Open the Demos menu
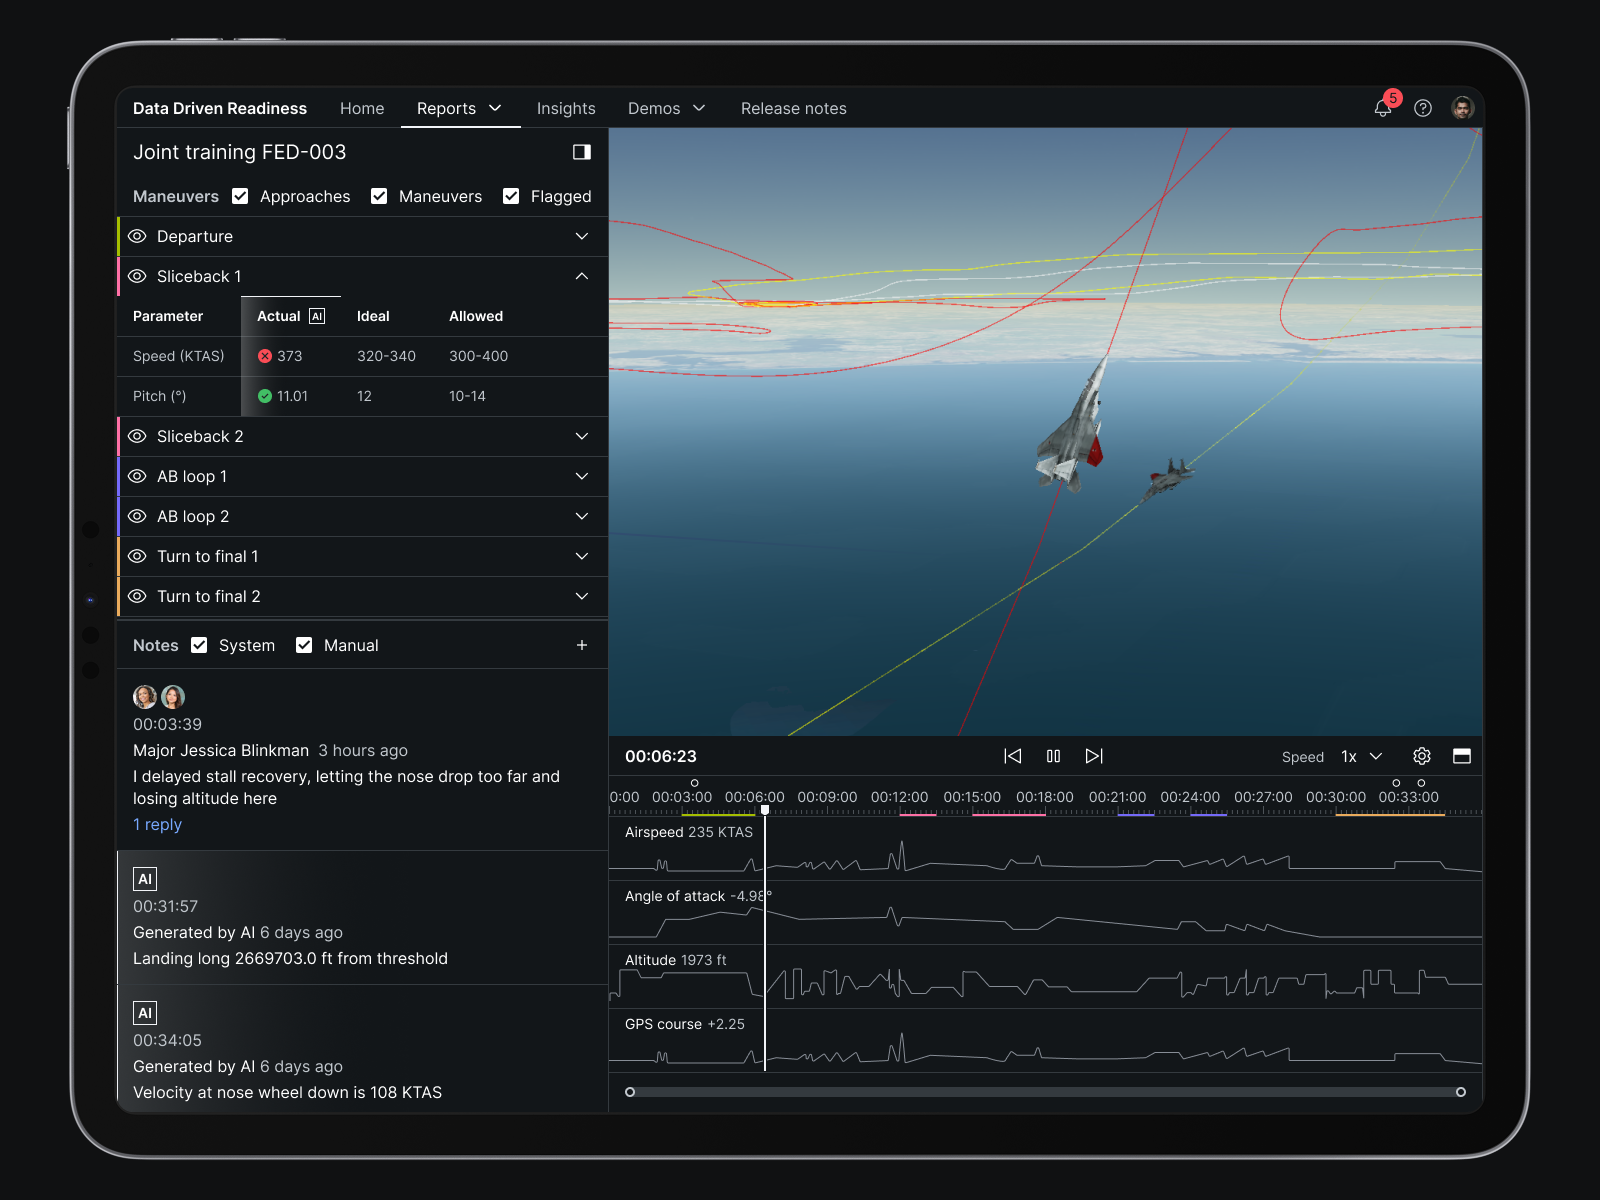 [x=666, y=108]
